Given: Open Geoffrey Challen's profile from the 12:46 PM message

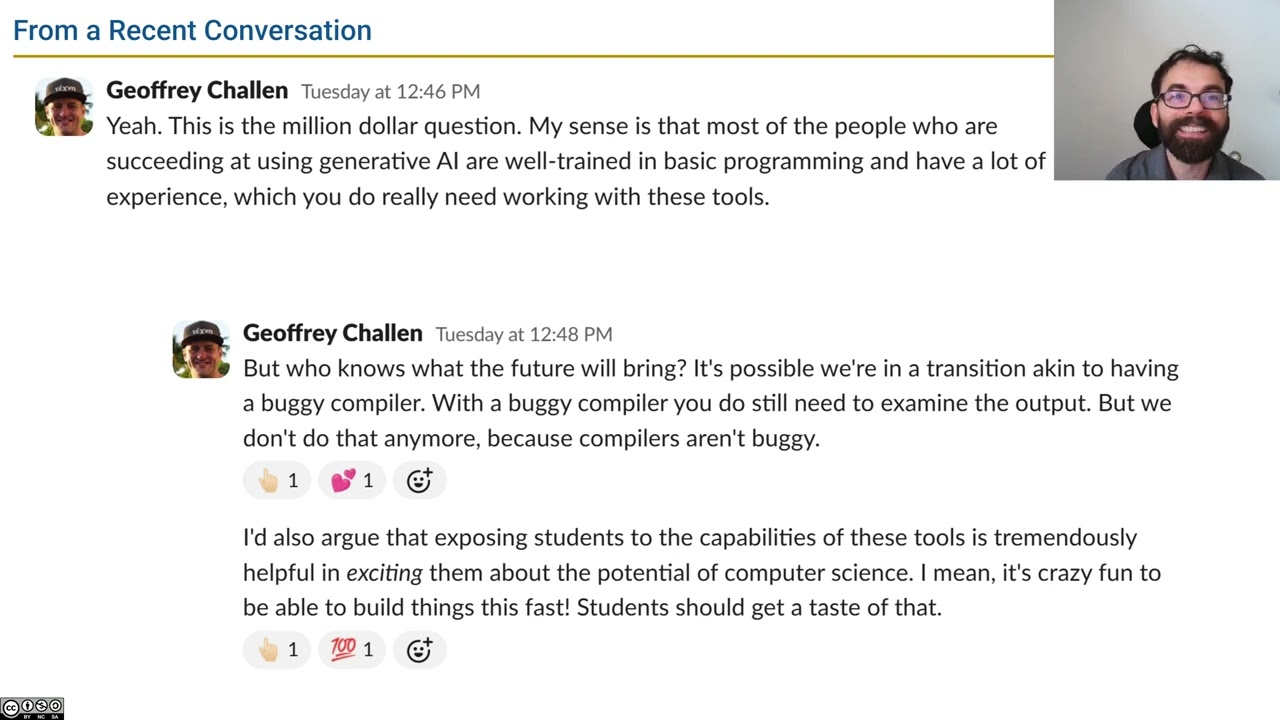Looking at the screenshot, I should click(197, 91).
